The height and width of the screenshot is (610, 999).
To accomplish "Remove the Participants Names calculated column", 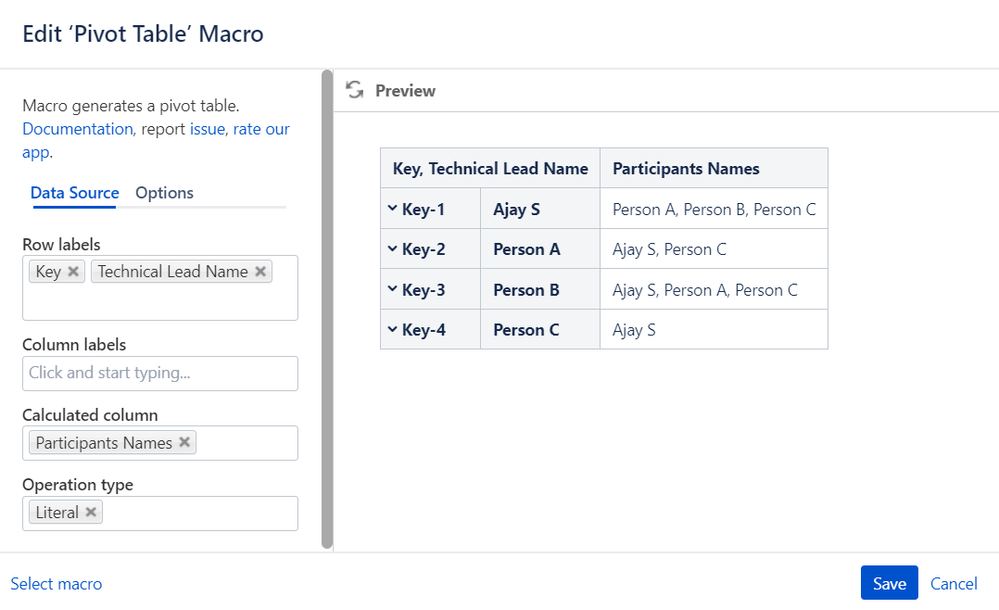I will (x=184, y=442).
